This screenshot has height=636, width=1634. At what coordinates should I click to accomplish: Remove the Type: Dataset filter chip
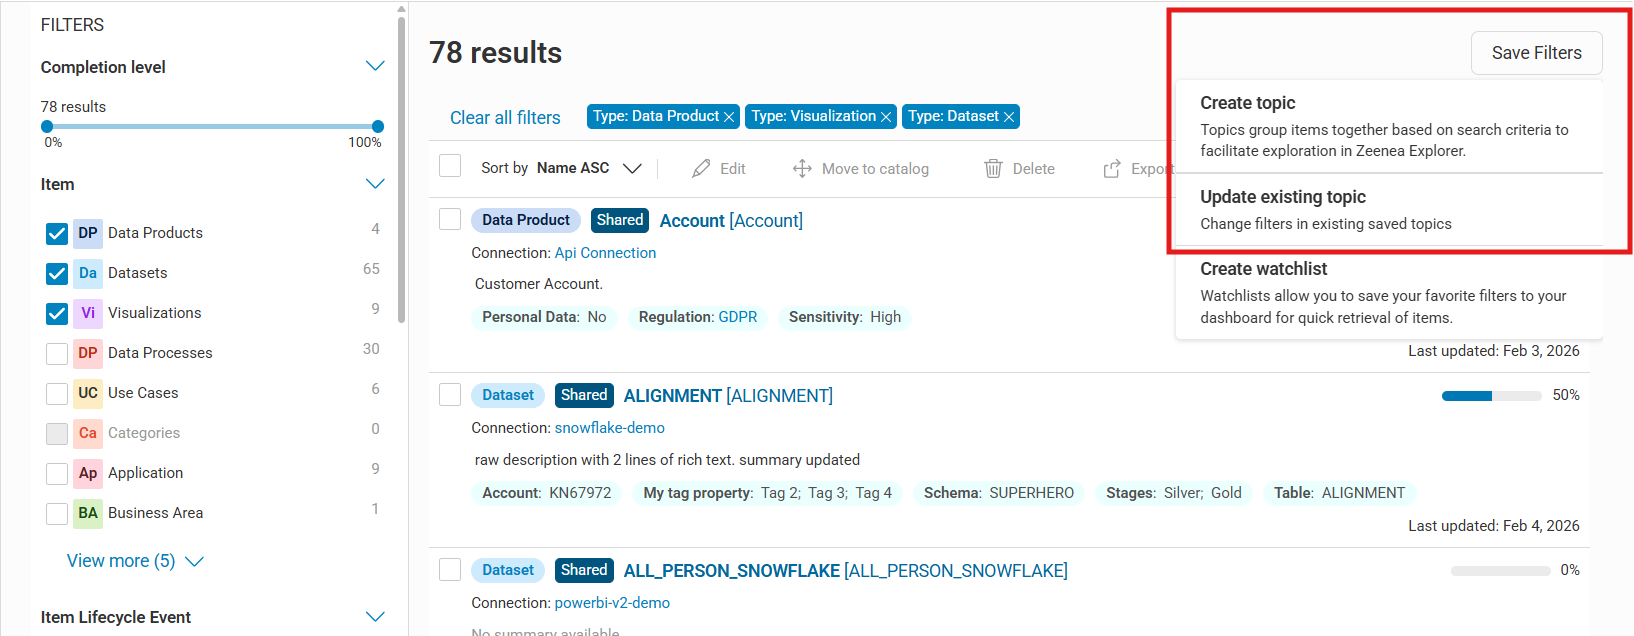coord(1009,117)
